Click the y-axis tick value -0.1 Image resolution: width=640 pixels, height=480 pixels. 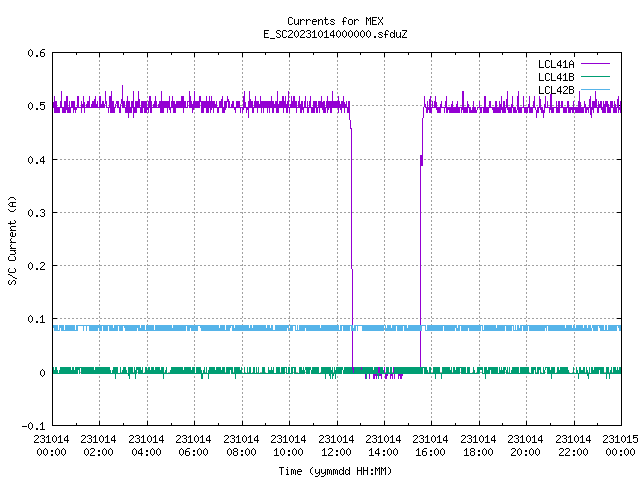coord(33,426)
